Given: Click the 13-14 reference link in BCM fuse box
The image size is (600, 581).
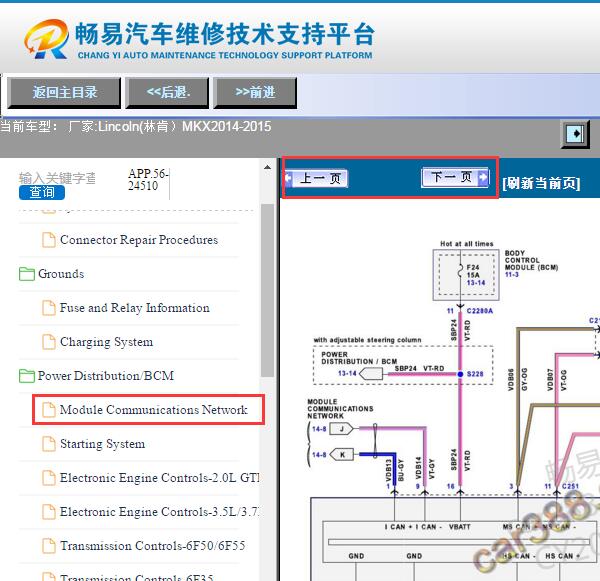Looking at the screenshot, I should pyautogui.click(x=476, y=283).
